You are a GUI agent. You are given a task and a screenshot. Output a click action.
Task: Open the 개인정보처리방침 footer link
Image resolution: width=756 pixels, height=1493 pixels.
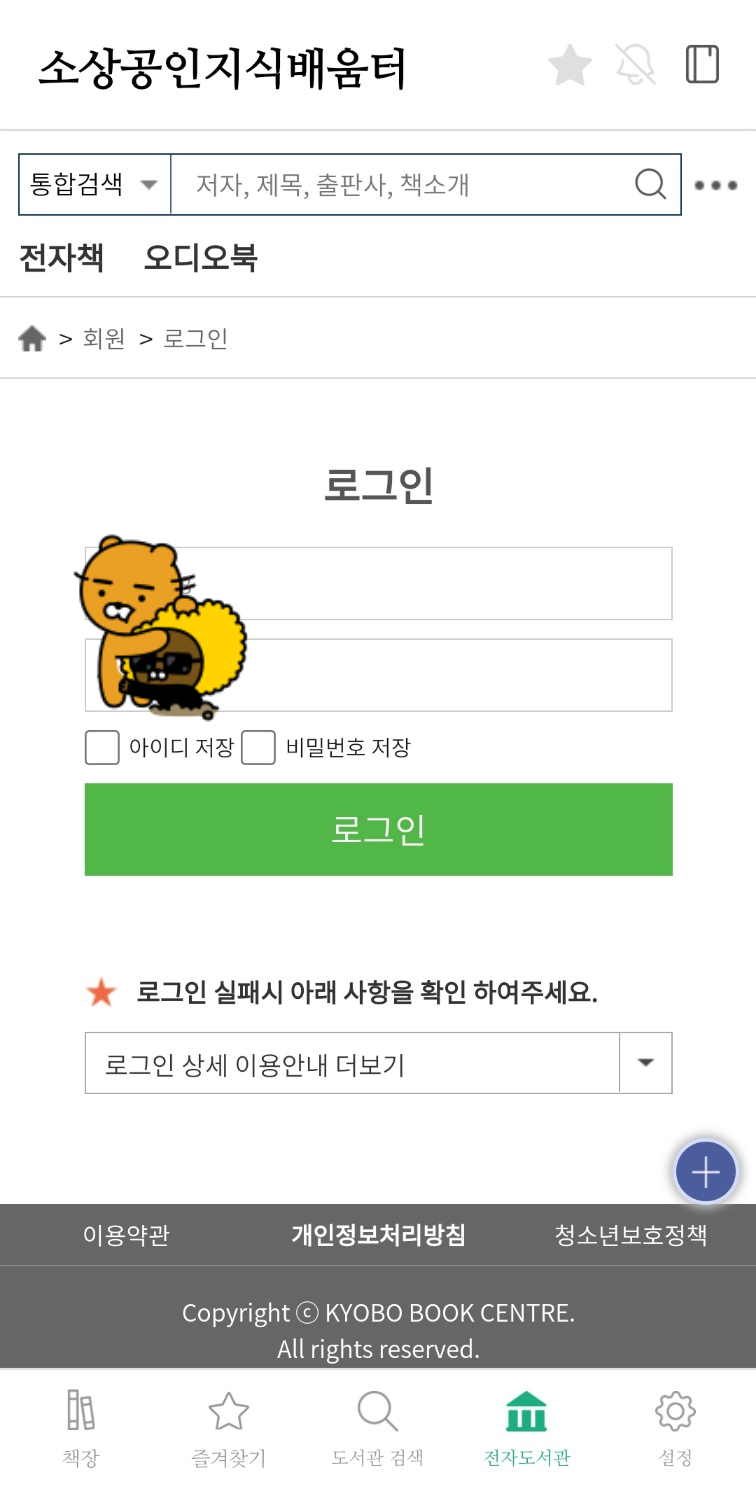click(x=377, y=1234)
